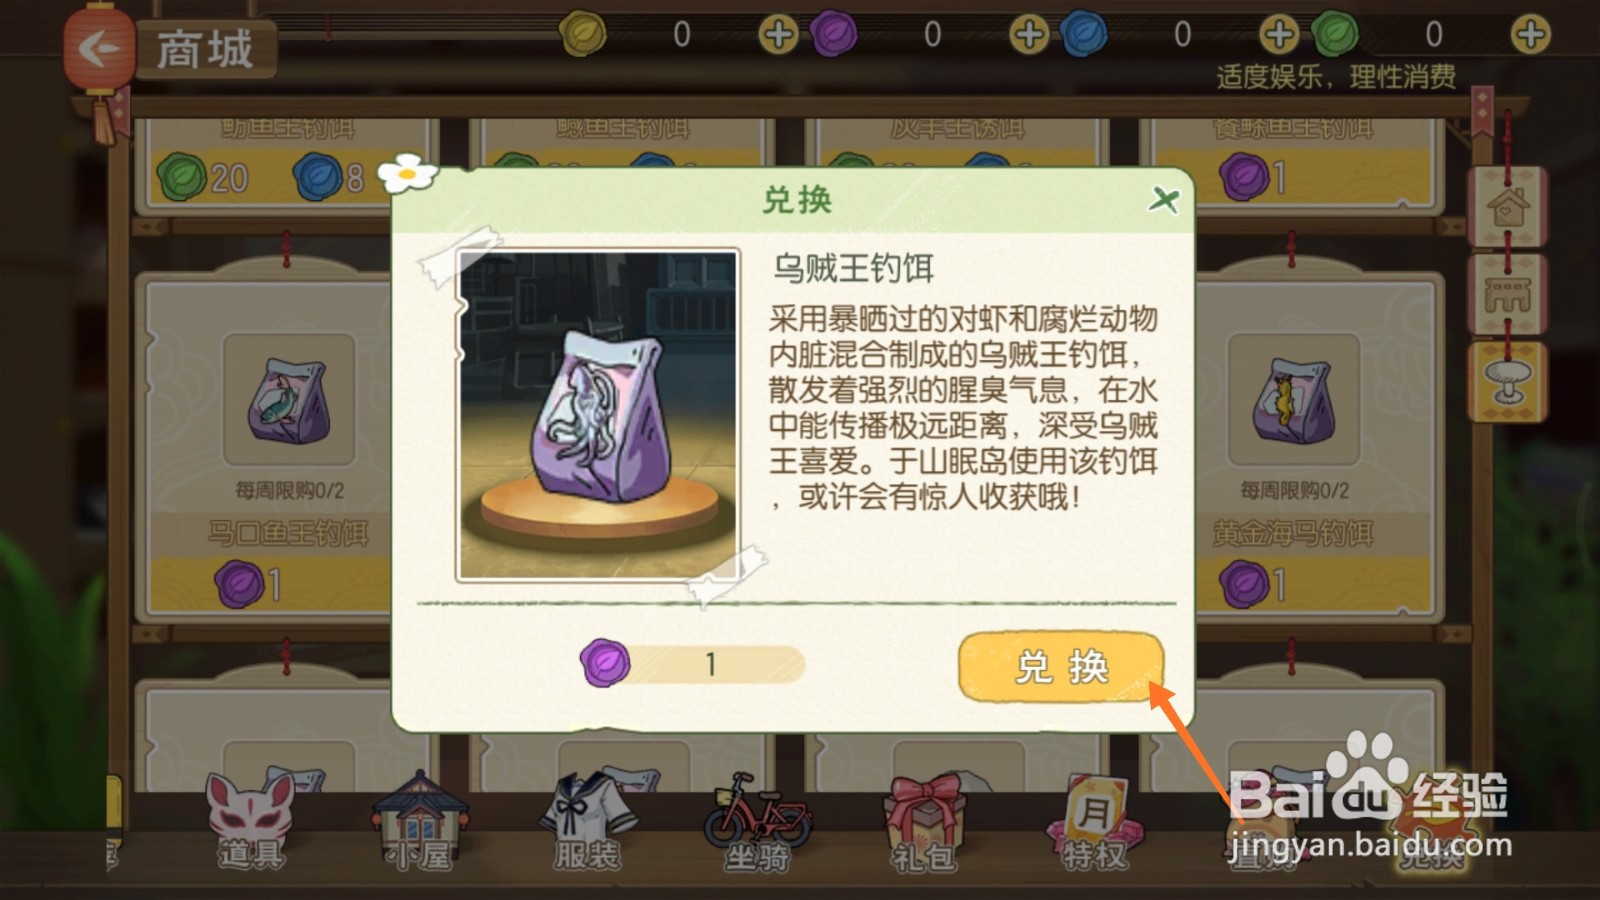Click the house icon on right sidebar
This screenshot has width=1600, height=900.
click(x=1508, y=207)
